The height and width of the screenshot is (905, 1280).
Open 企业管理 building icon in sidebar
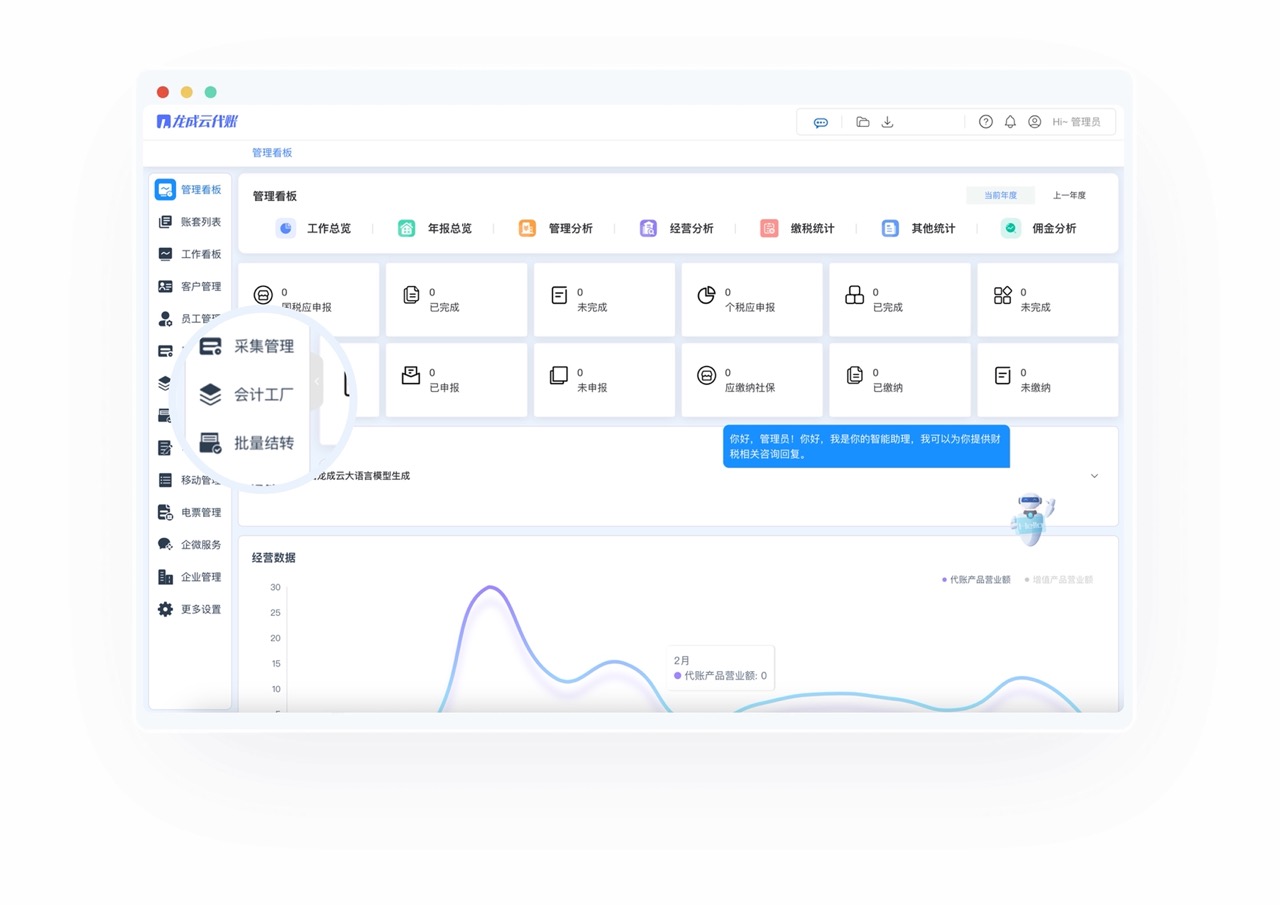tap(165, 577)
